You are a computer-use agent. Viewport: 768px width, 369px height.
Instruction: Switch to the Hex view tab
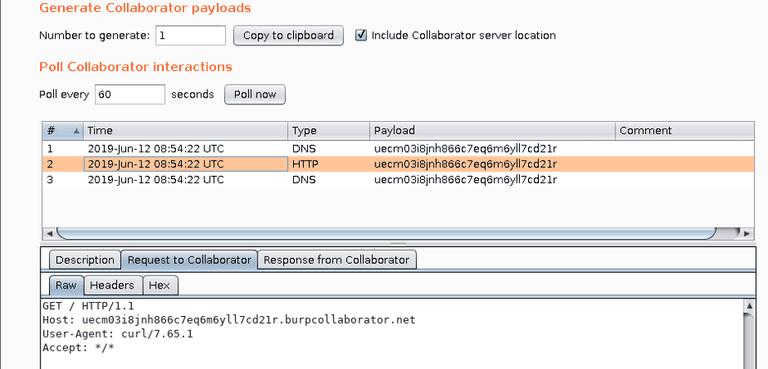pos(160,285)
